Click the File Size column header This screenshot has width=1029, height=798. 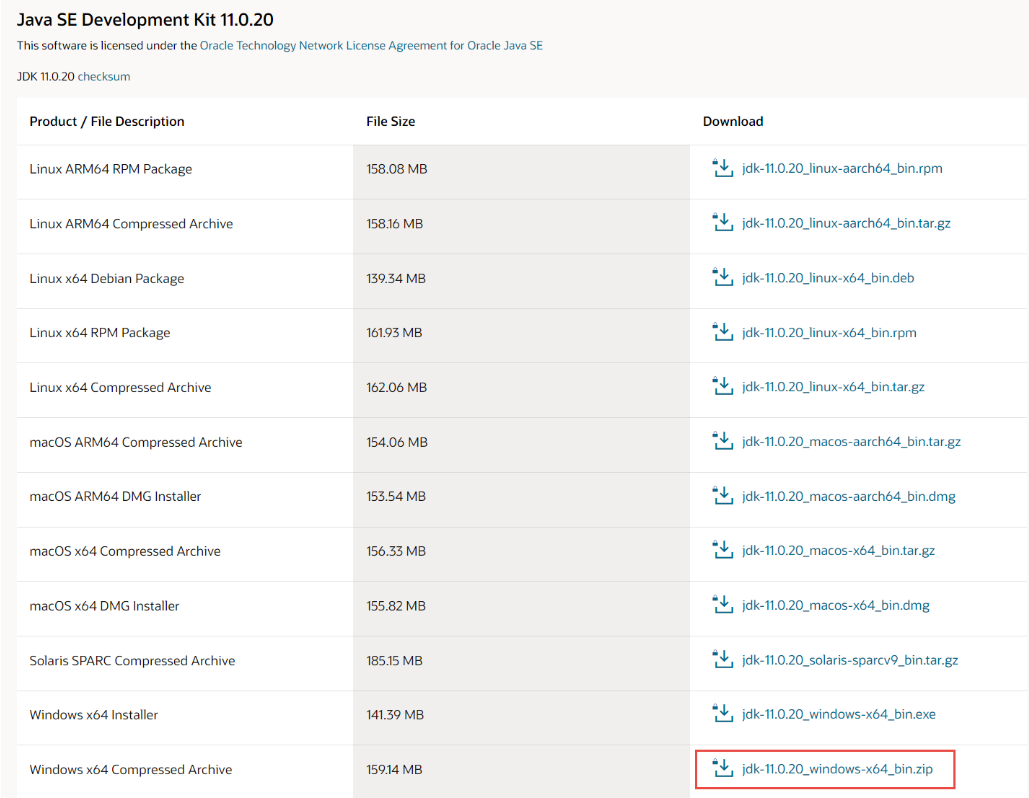[x=390, y=121]
